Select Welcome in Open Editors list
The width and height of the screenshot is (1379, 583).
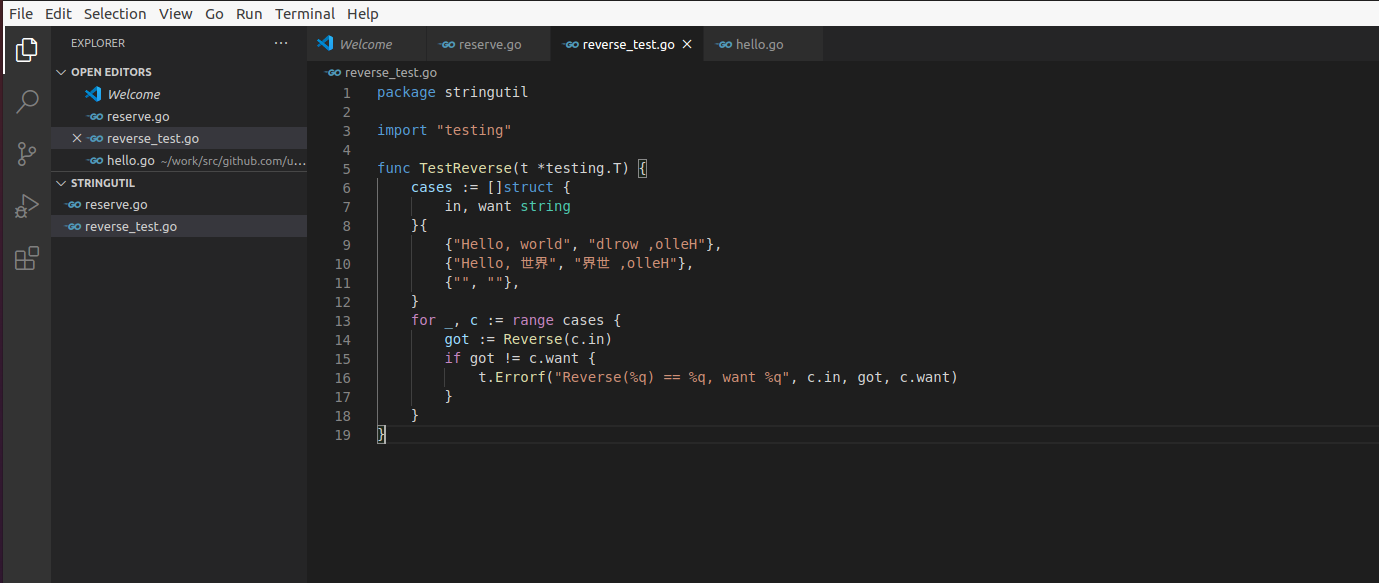(x=179, y=94)
